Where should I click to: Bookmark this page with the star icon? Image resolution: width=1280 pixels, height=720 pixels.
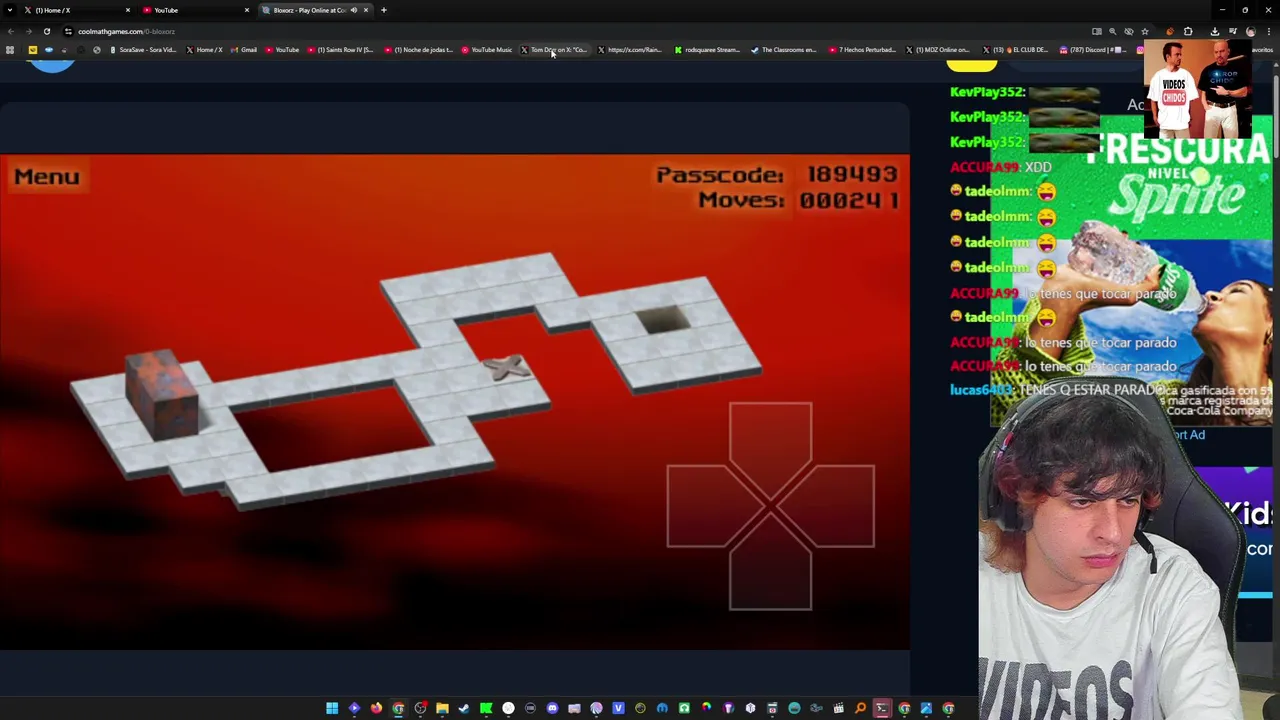[1145, 31]
